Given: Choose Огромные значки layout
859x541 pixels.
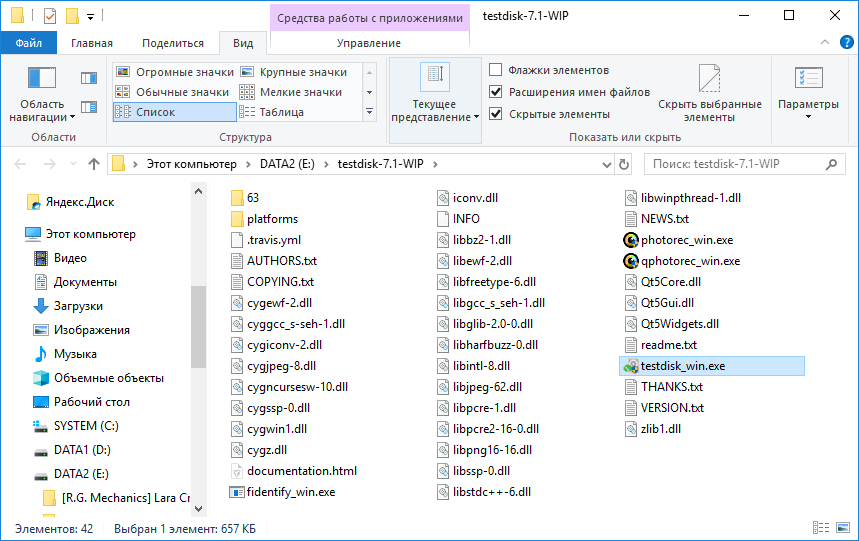Looking at the screenshot, I should click(175, 72).
